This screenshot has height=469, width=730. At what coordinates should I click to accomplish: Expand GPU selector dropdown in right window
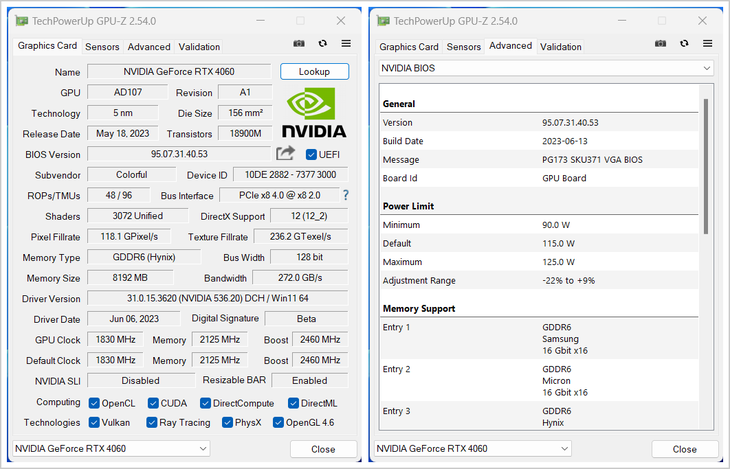pyautogui.click(x=472, y=449)
